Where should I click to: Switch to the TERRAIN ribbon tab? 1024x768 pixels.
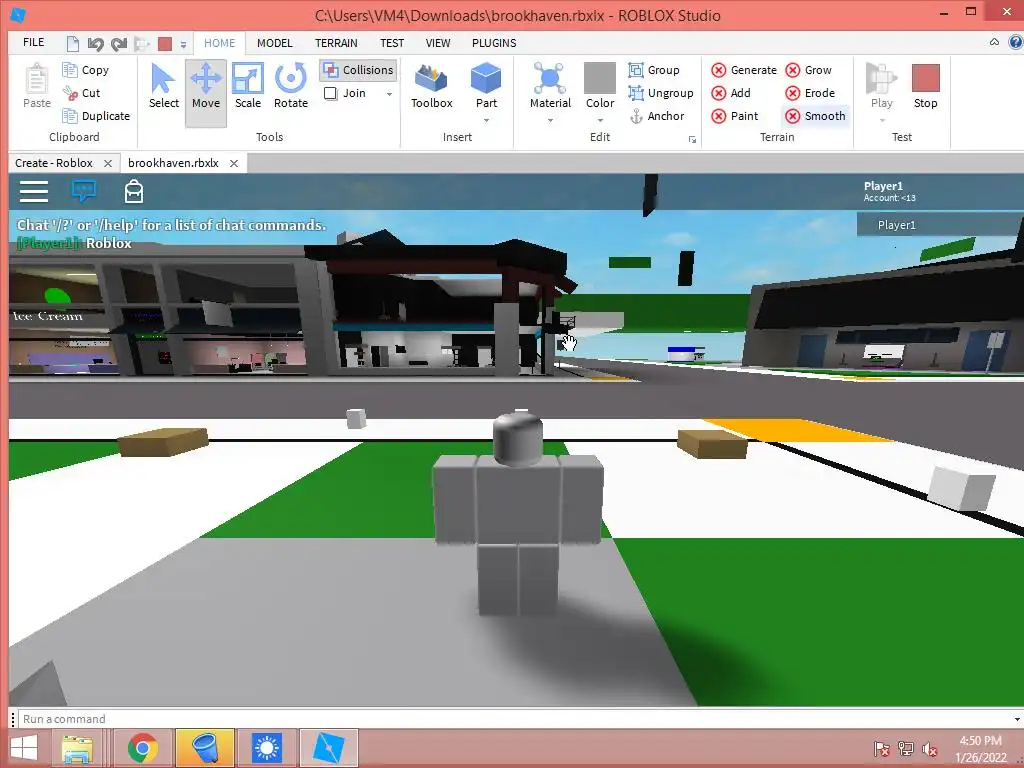coord(336,43)
